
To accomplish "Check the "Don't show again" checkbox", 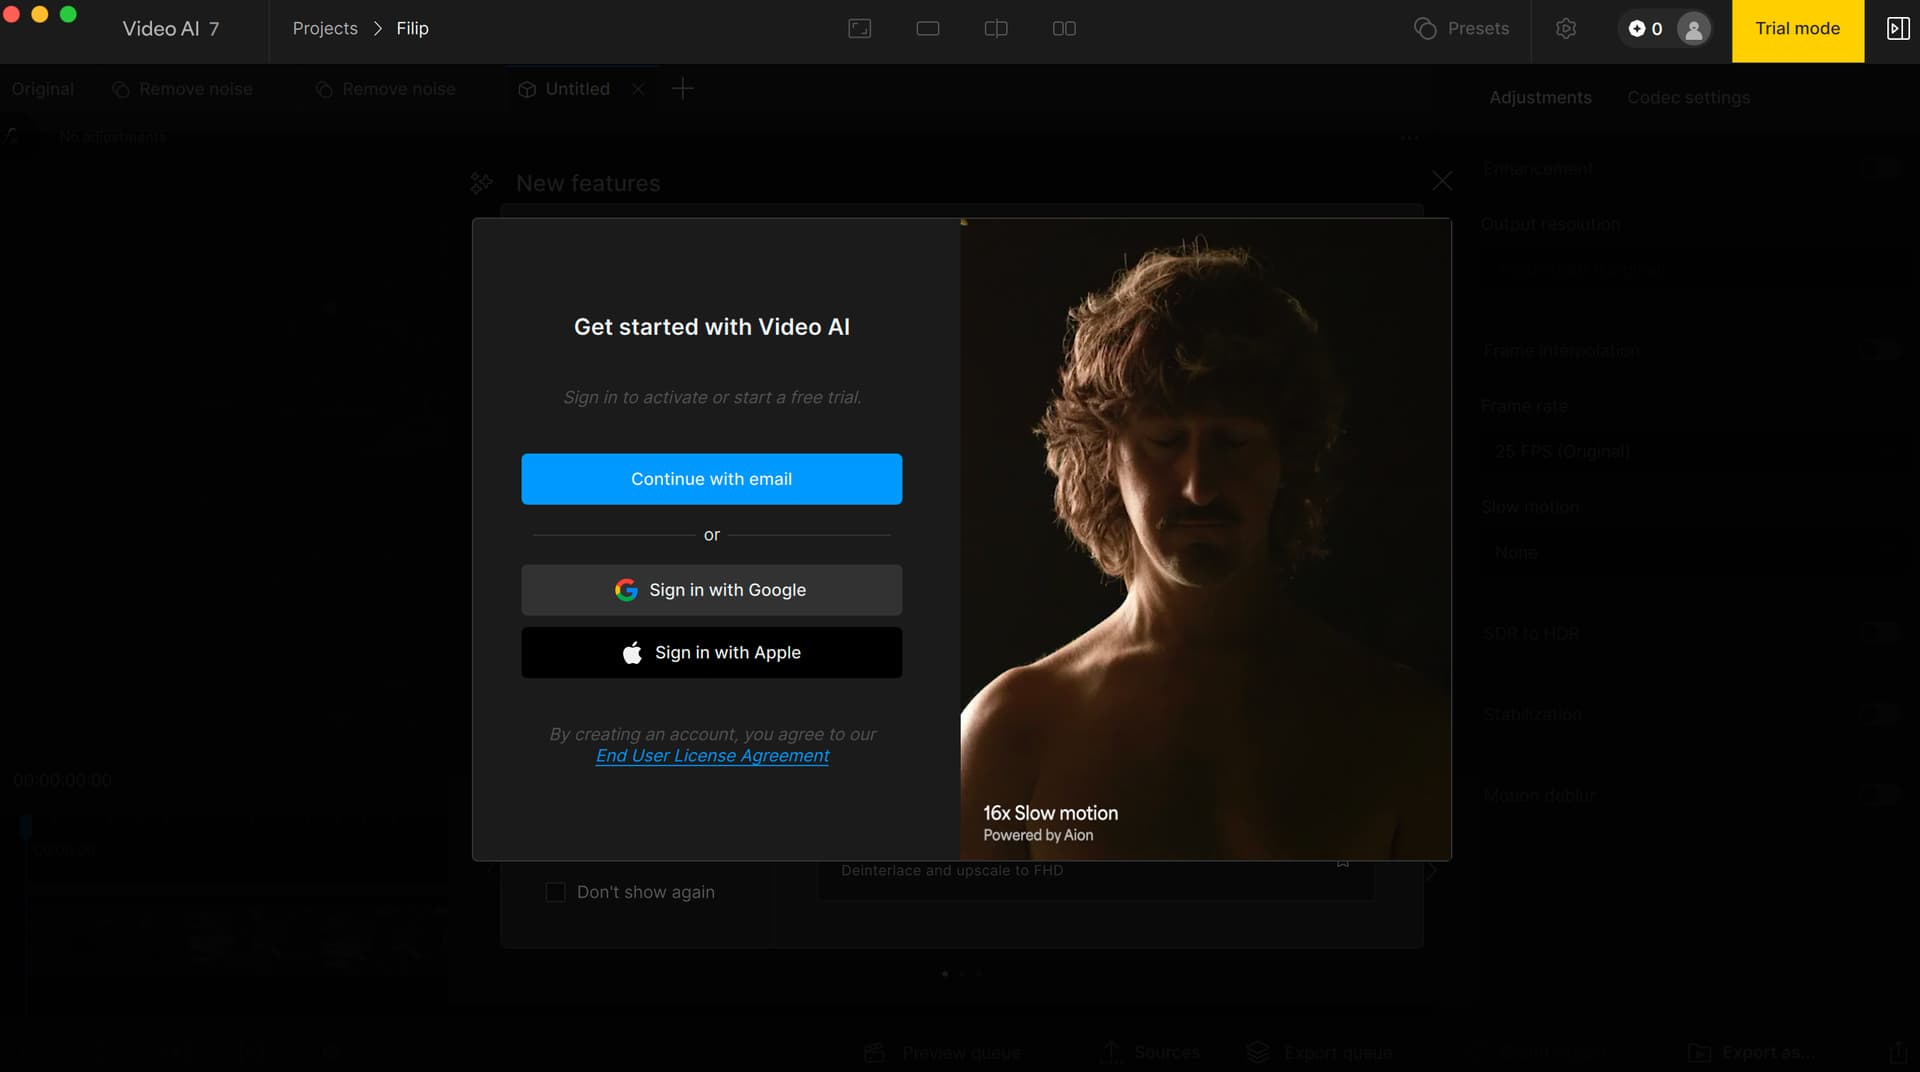I will pos(556,892).
